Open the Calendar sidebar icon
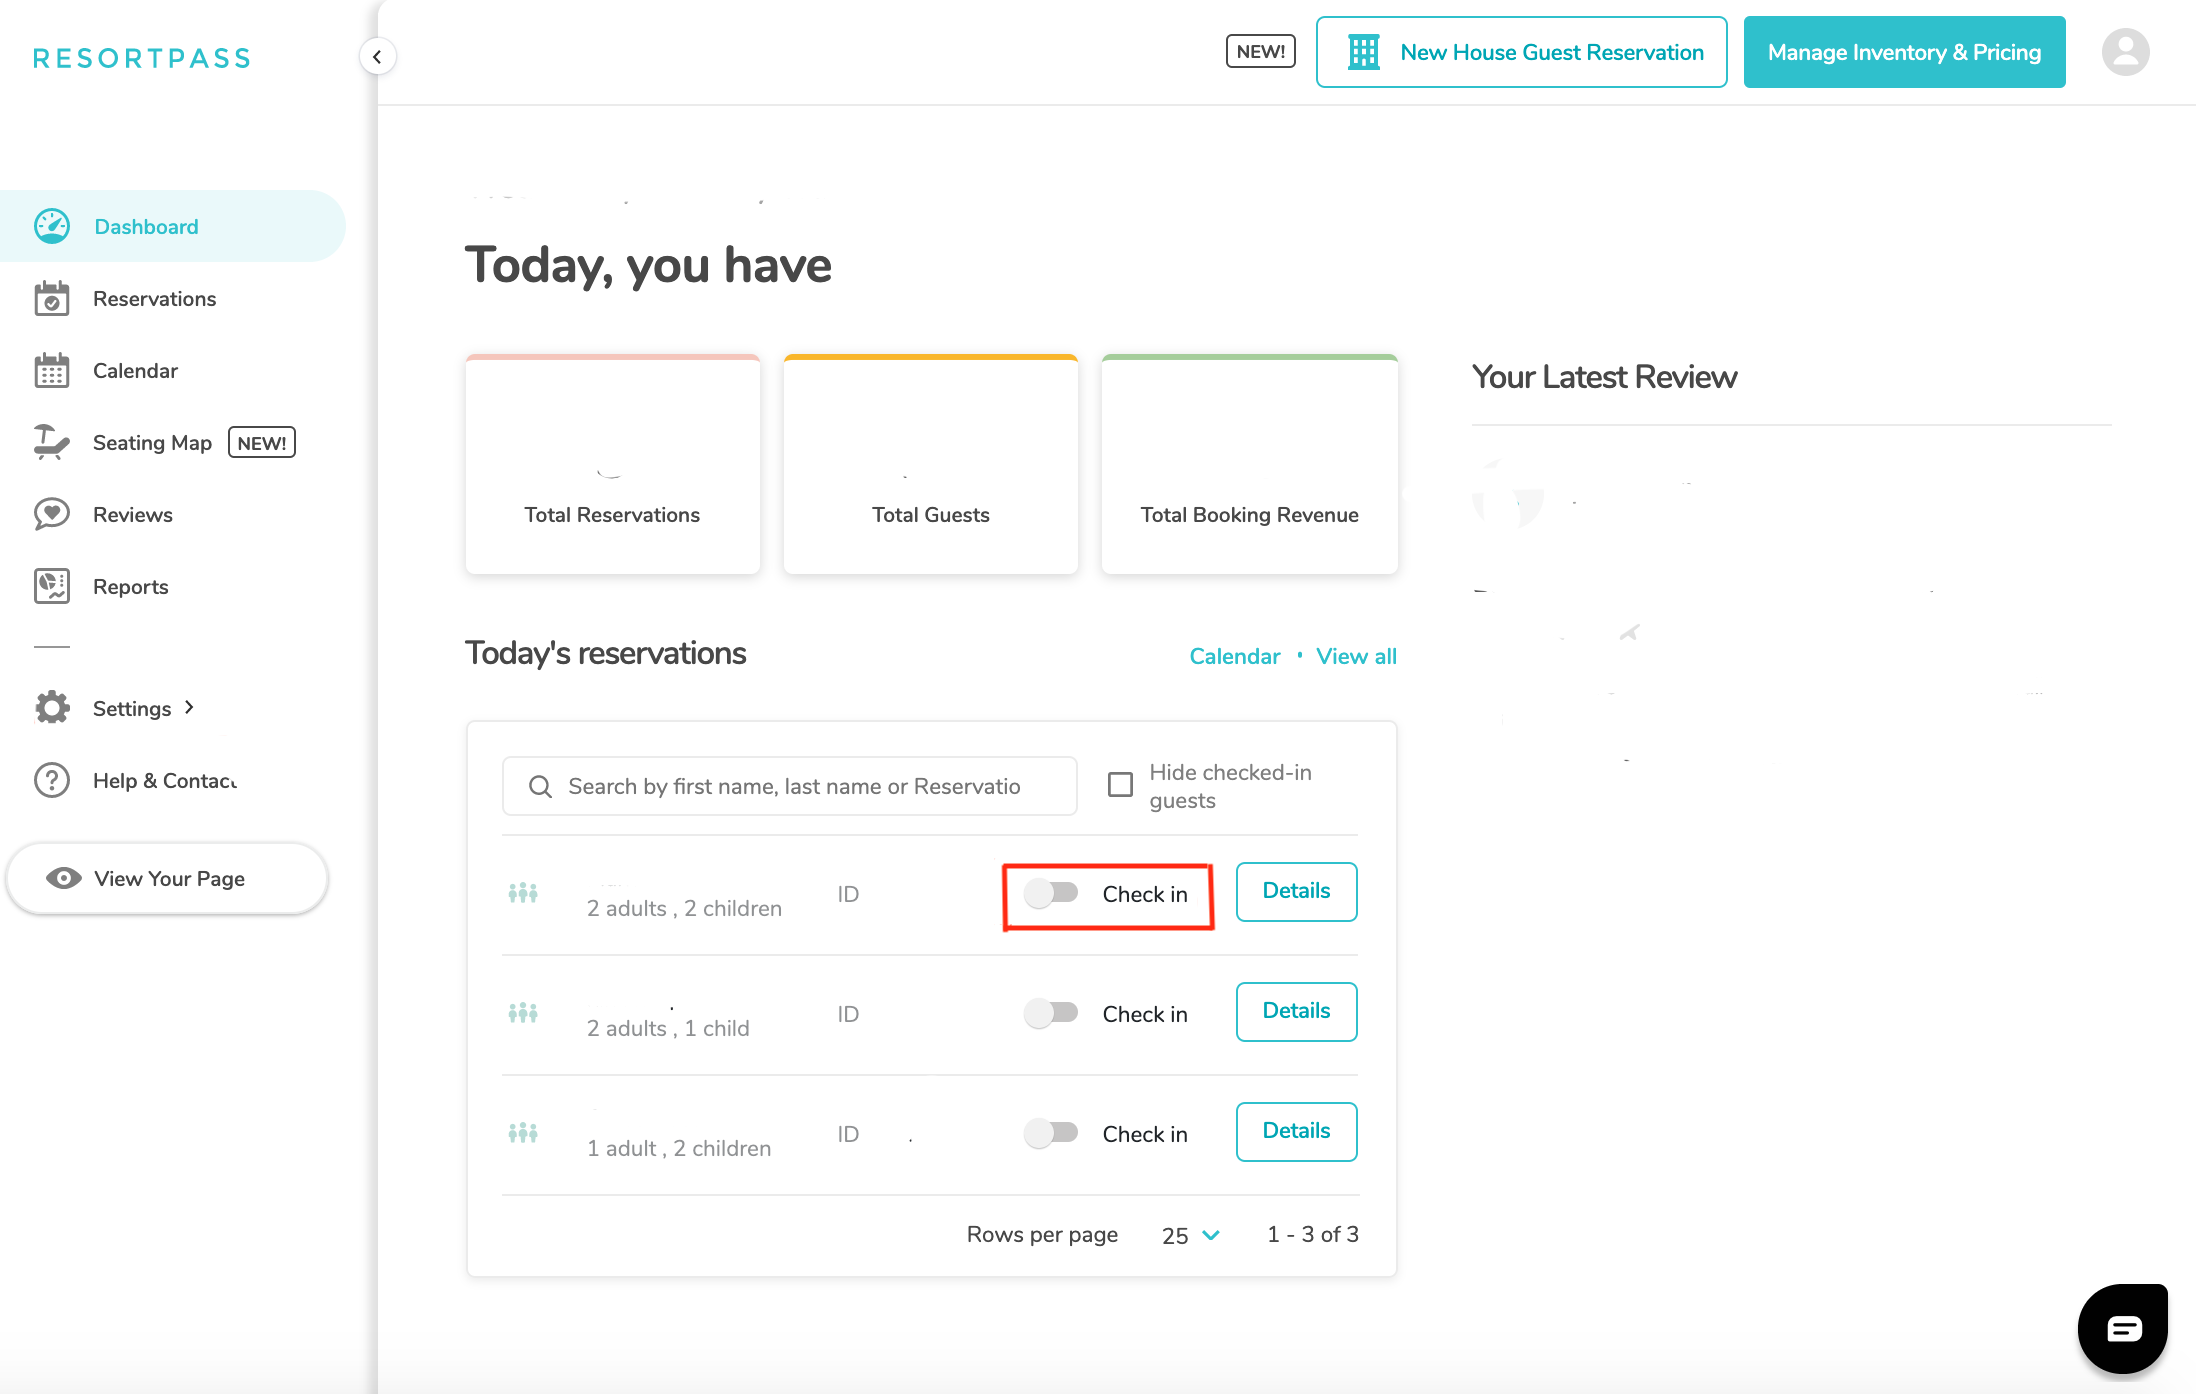2196x1394 pixels. [x=51, y=370]
